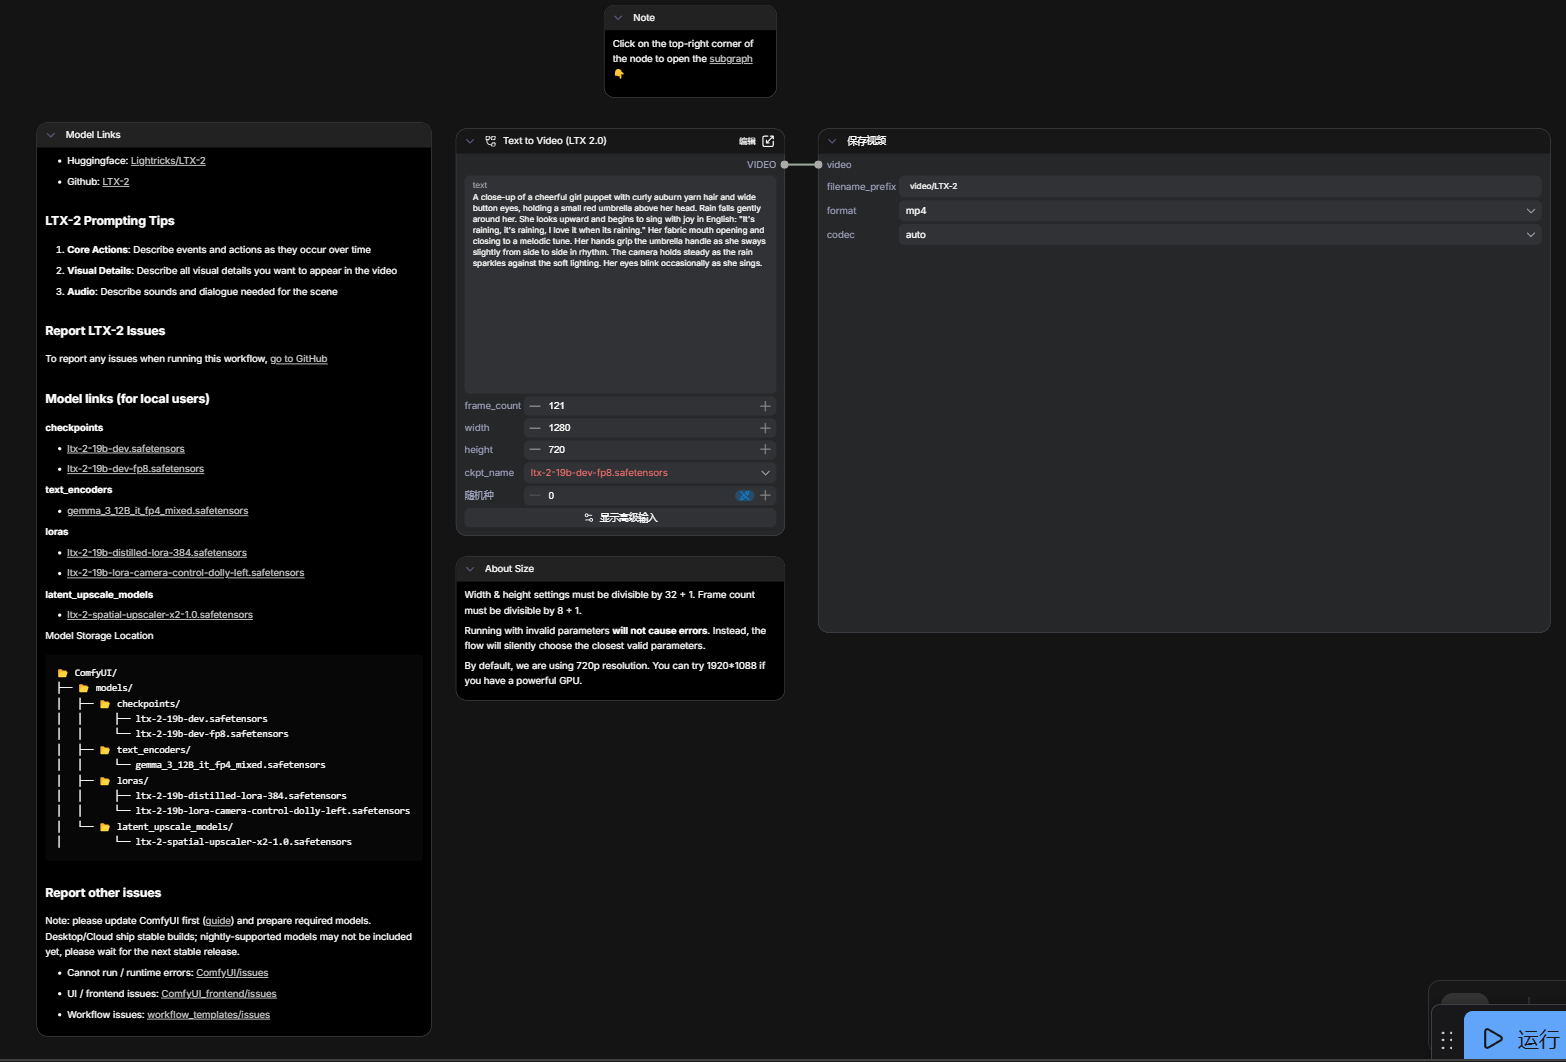Click 'Model links (for local users)' heading

click(127, 399)
